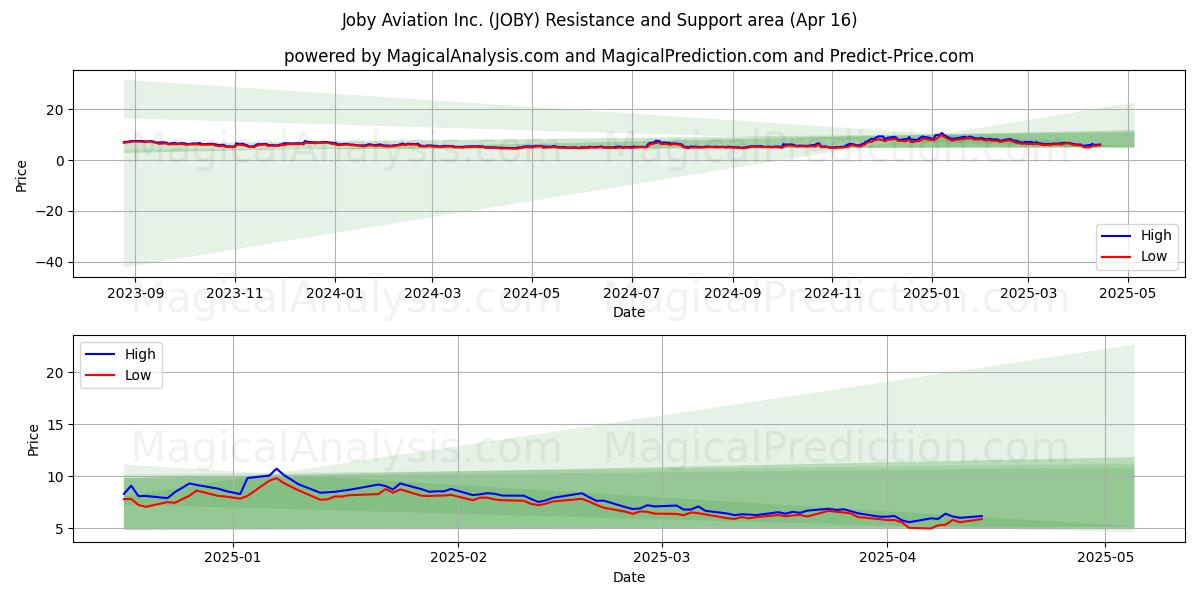
Task: Click the 2024-11 date tick label
Action: (x=833, y=294)
